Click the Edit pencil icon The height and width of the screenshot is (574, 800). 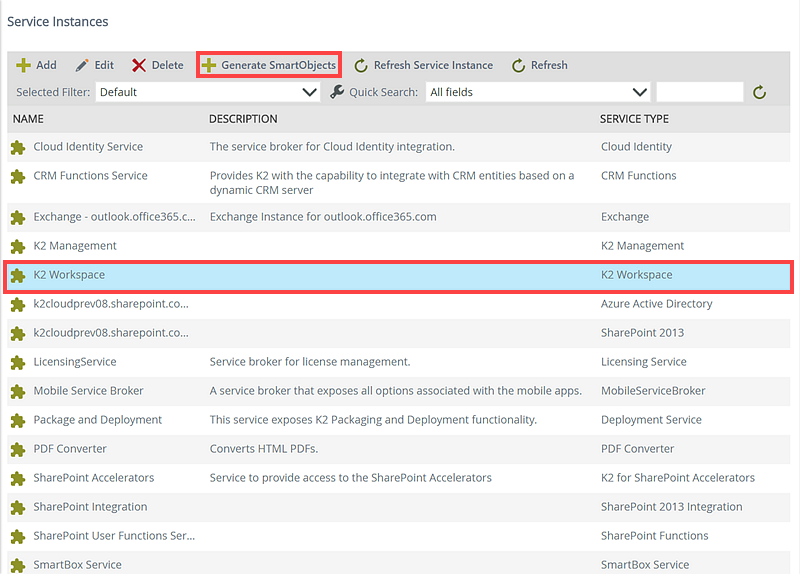pyautogui.click(x=82, y=65)
